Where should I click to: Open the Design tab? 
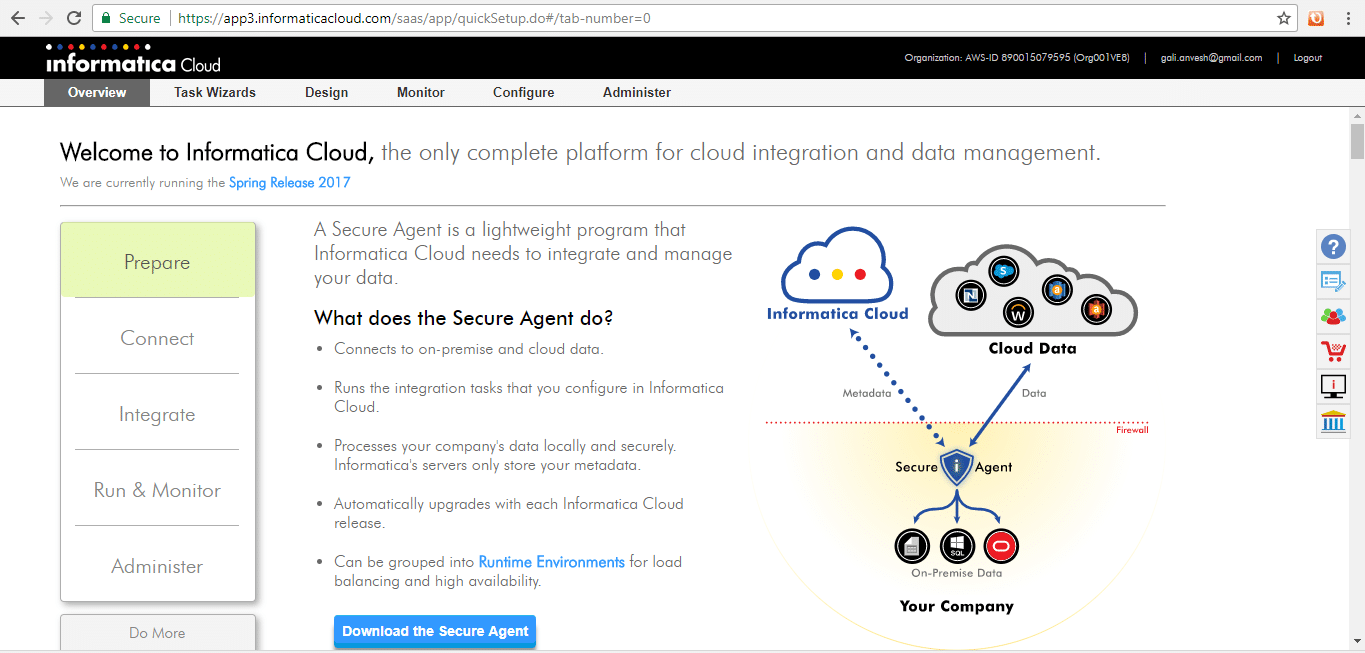pyautogui.click(x=327, y=92)
